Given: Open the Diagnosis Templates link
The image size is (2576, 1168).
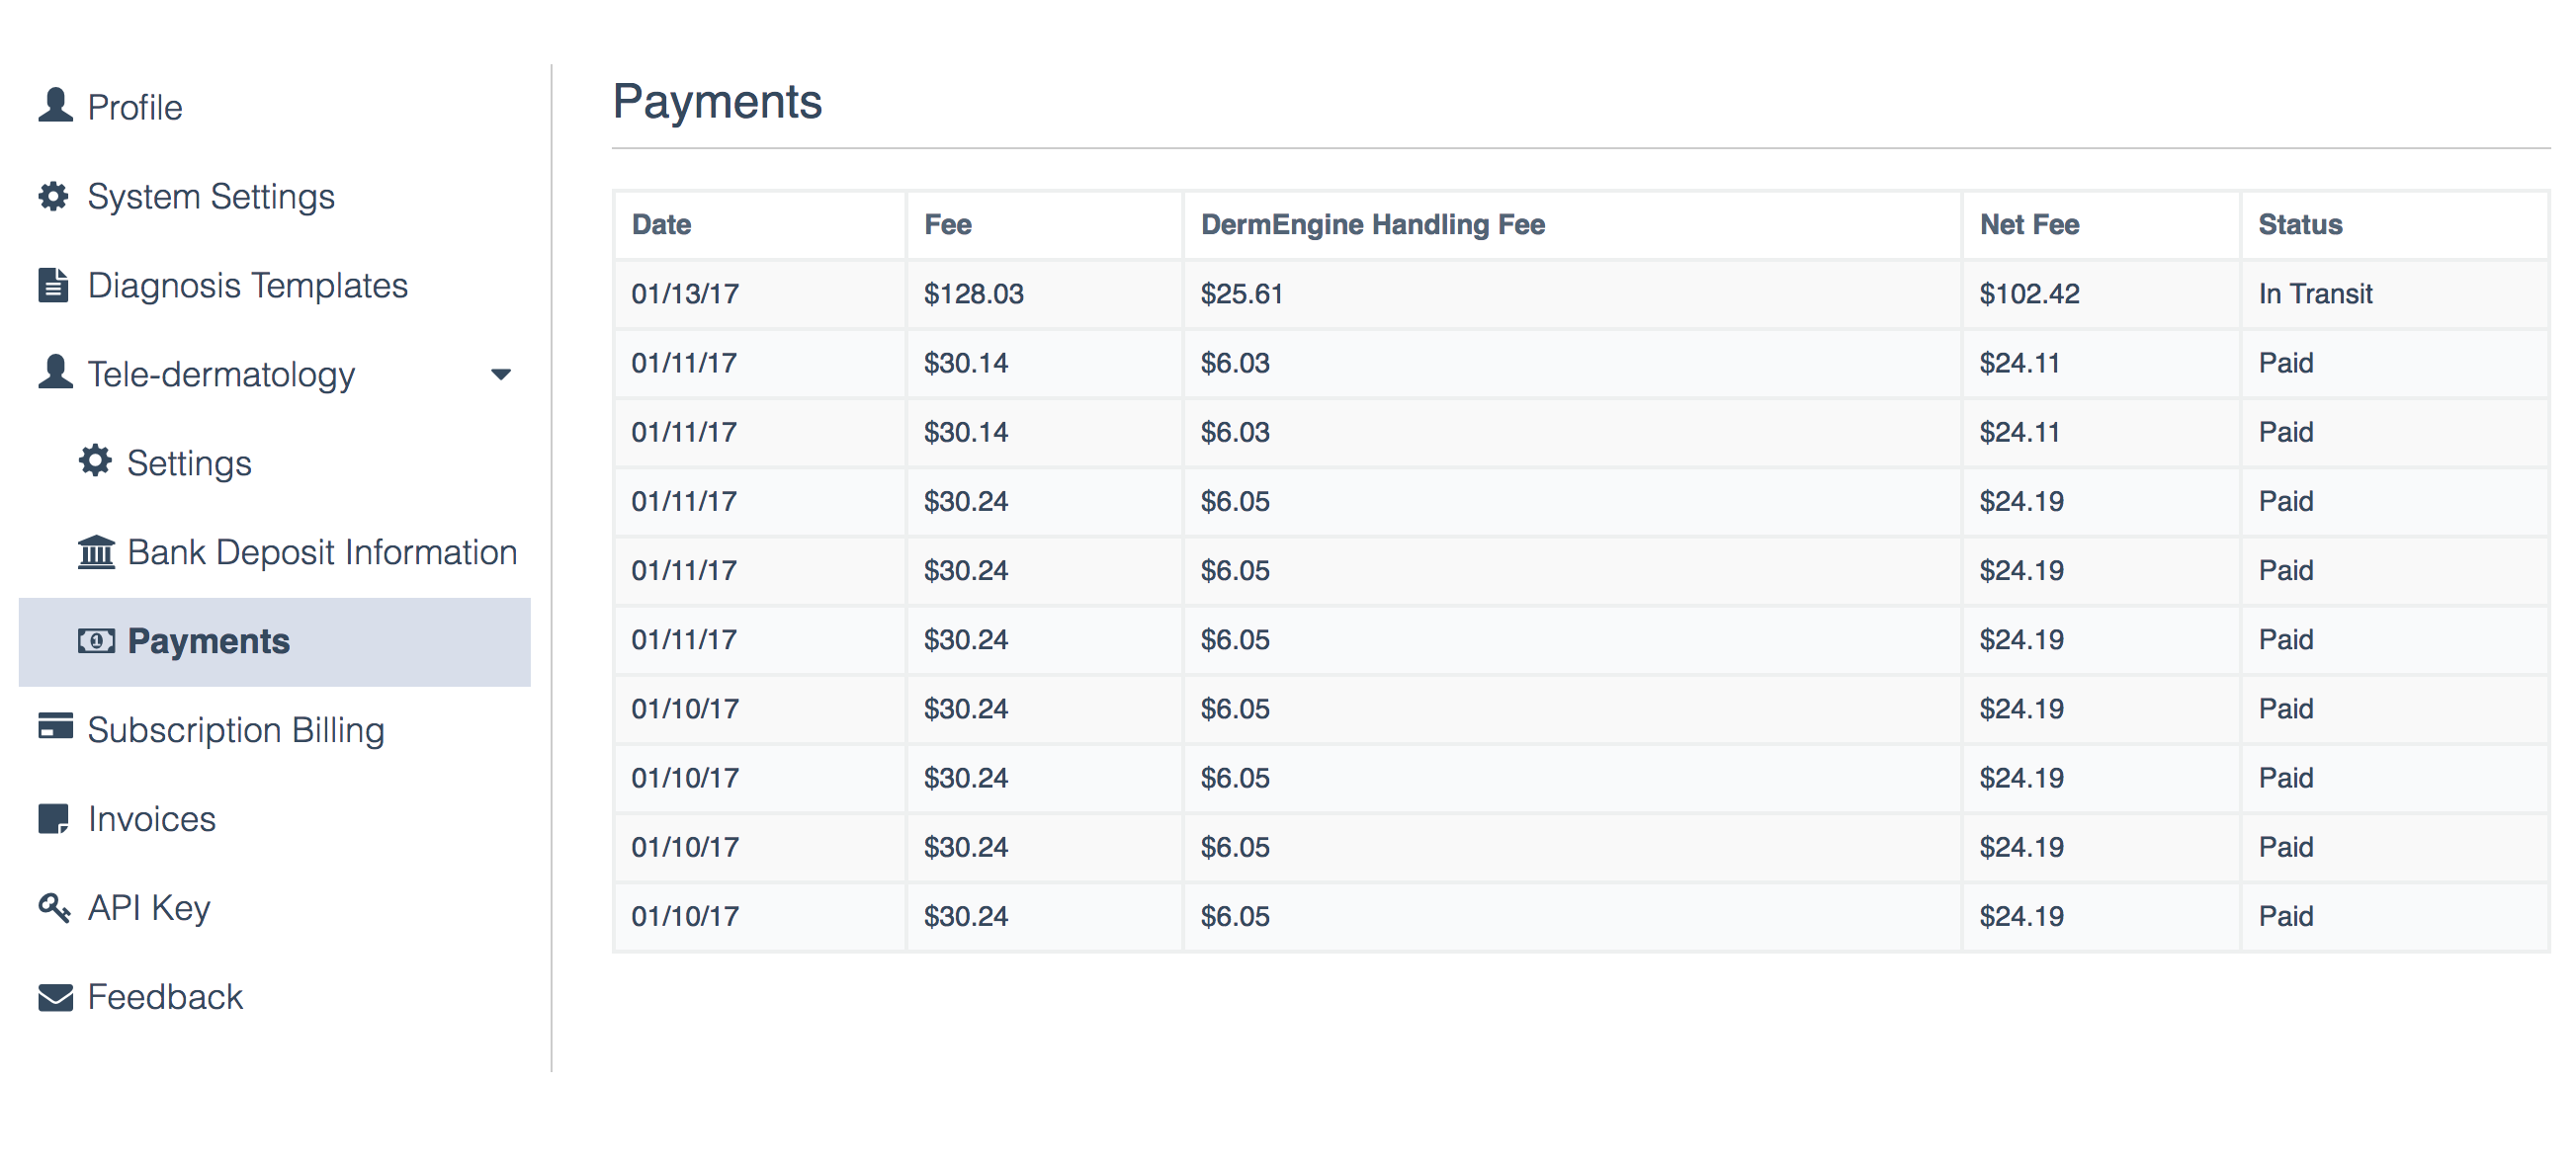Looking at the screenshot, I should coord(247,286).
